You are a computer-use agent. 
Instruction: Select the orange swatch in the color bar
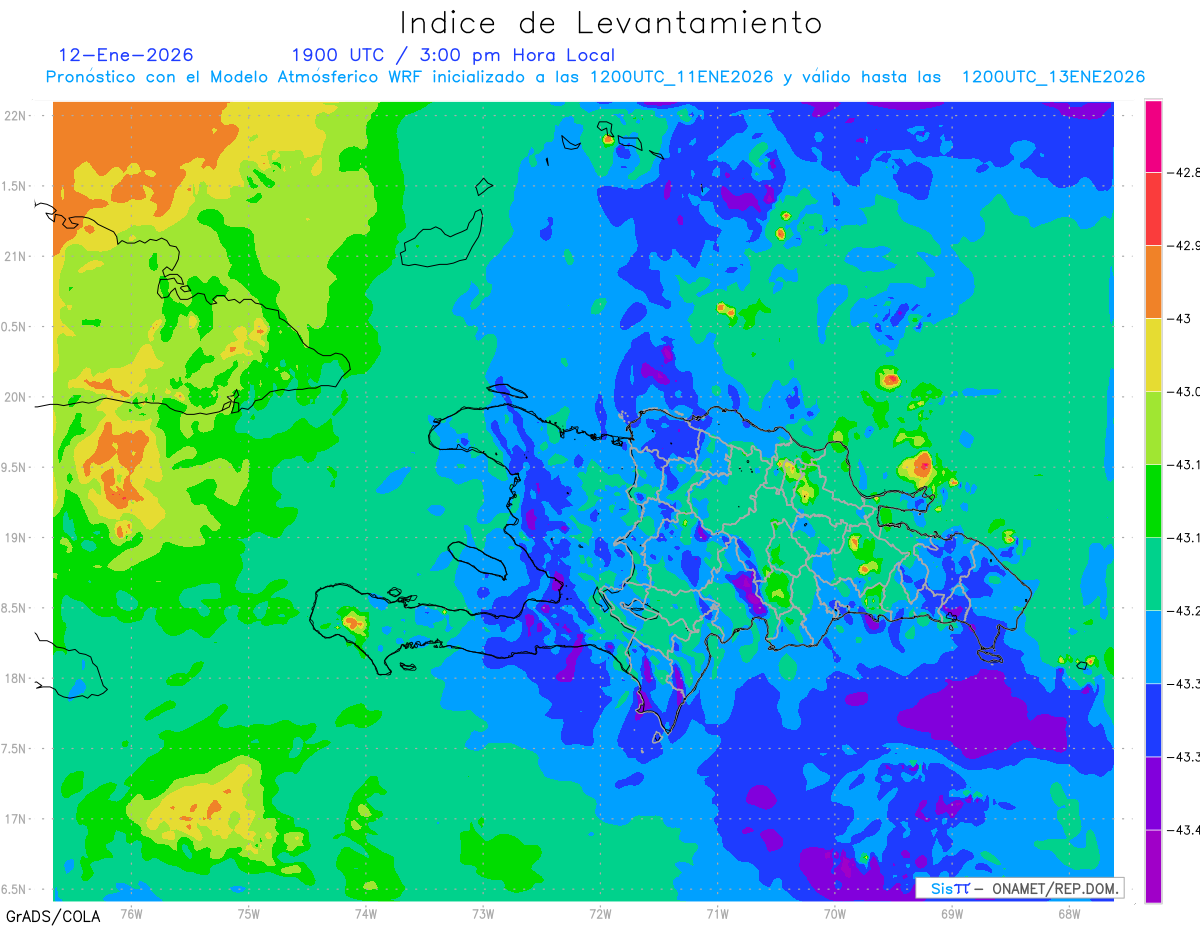pyautogui.click(x=1153, y=282)
